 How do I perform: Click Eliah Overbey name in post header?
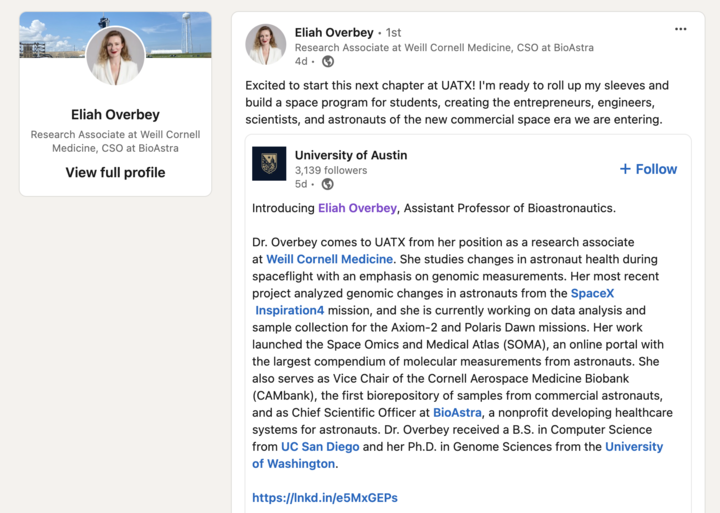(334, 33)
